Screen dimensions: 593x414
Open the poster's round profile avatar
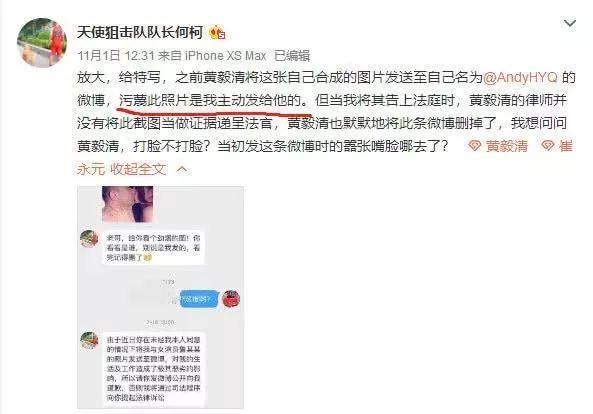point(42,42)
